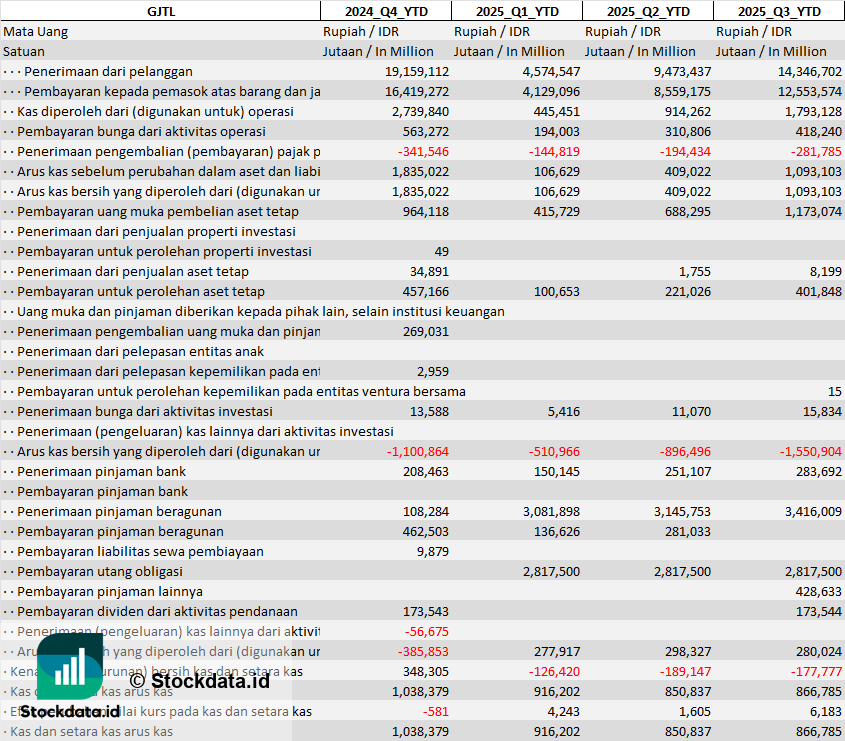Click the value 269,031
845x741 pixels.
click(x=426, y=331)
